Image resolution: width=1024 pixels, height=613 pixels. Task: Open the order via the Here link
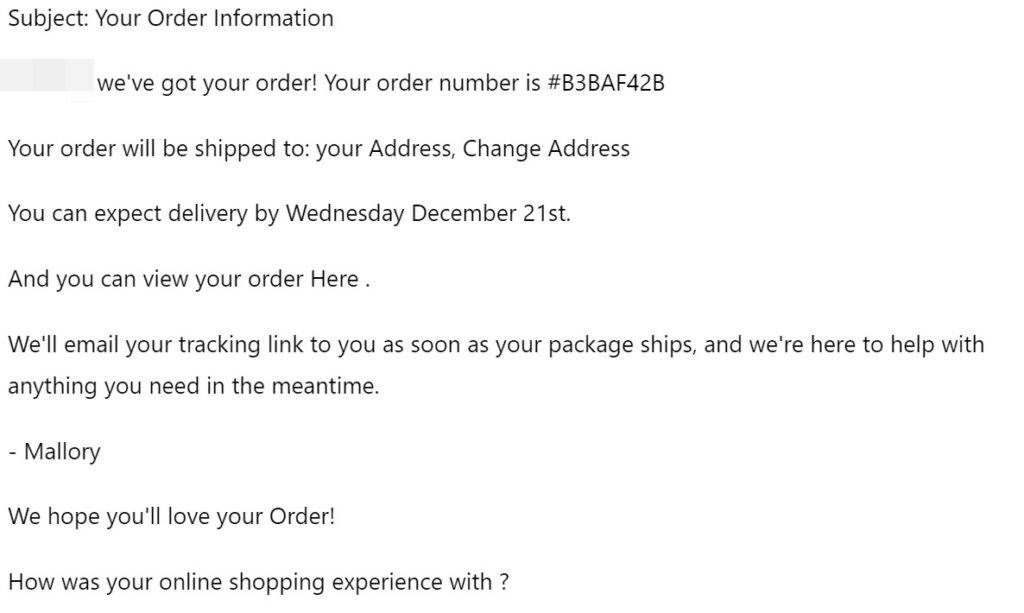click(x=334, y=279)
